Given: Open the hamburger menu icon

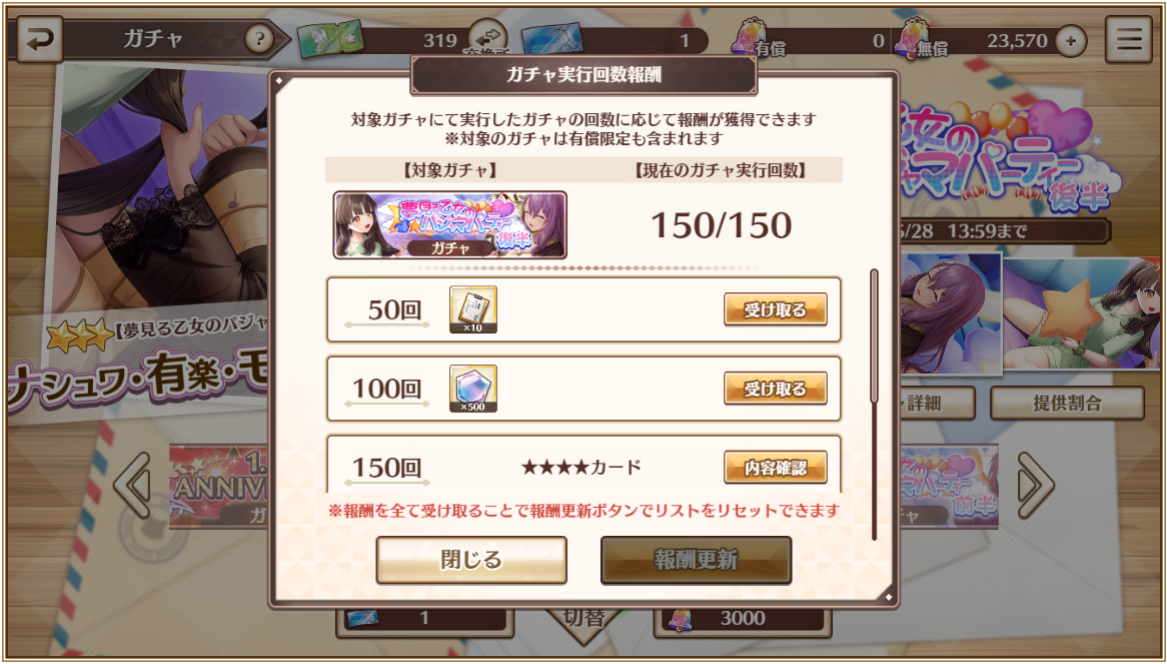Looking at the screenshot, I should [1128, 39].
